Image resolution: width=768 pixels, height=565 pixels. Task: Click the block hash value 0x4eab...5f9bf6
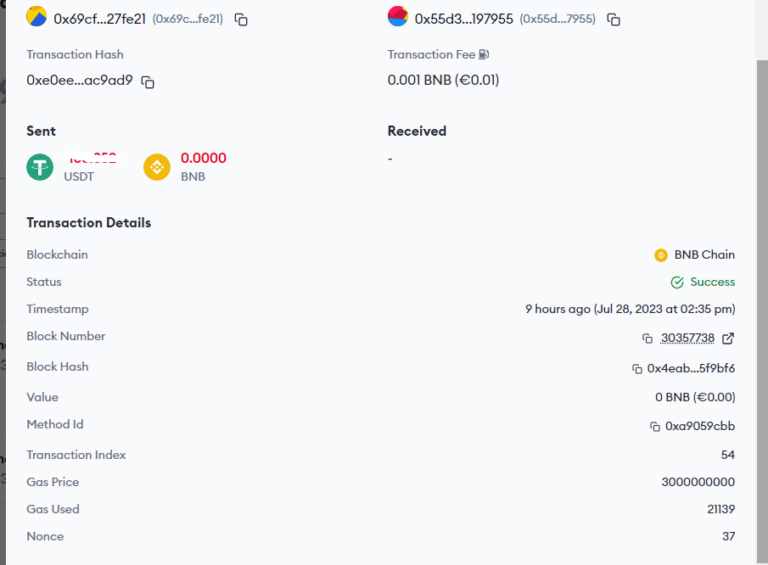tap(691, 368)
